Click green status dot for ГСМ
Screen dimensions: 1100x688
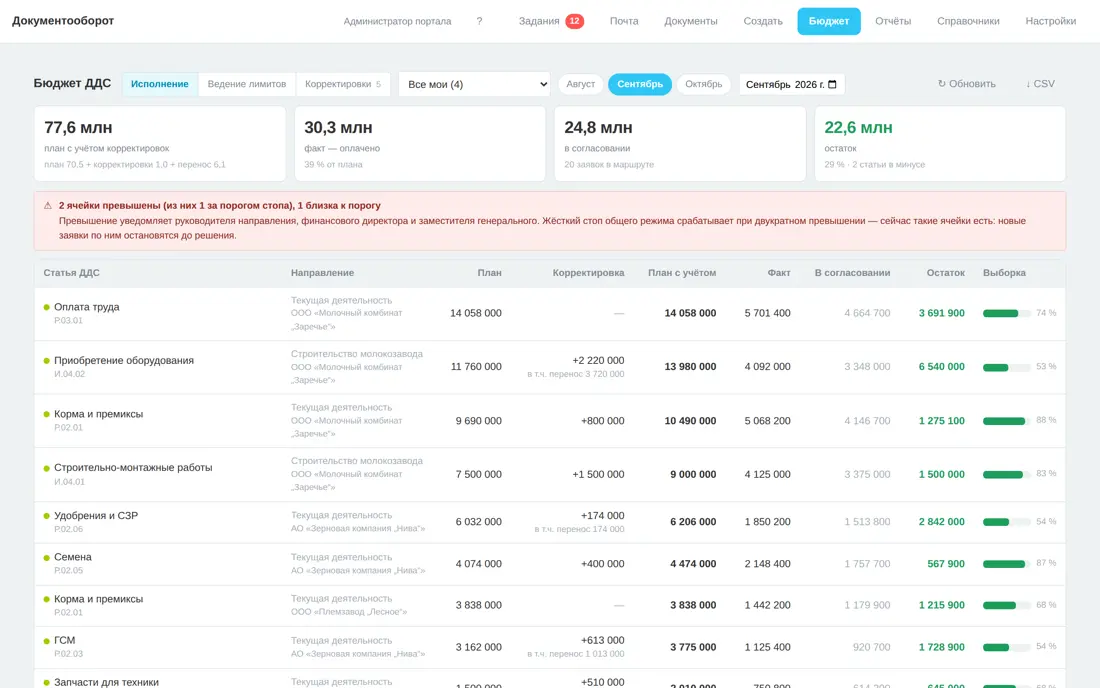(46, 641)
